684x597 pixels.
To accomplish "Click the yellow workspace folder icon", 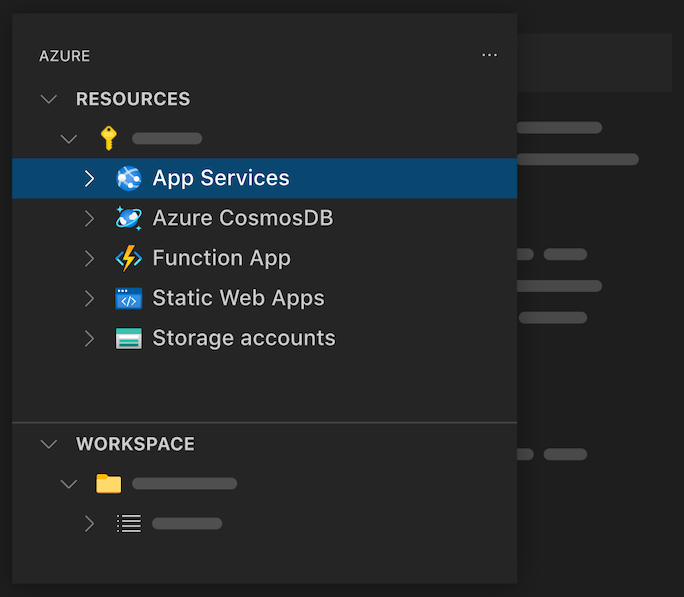I will click(108, 484).
